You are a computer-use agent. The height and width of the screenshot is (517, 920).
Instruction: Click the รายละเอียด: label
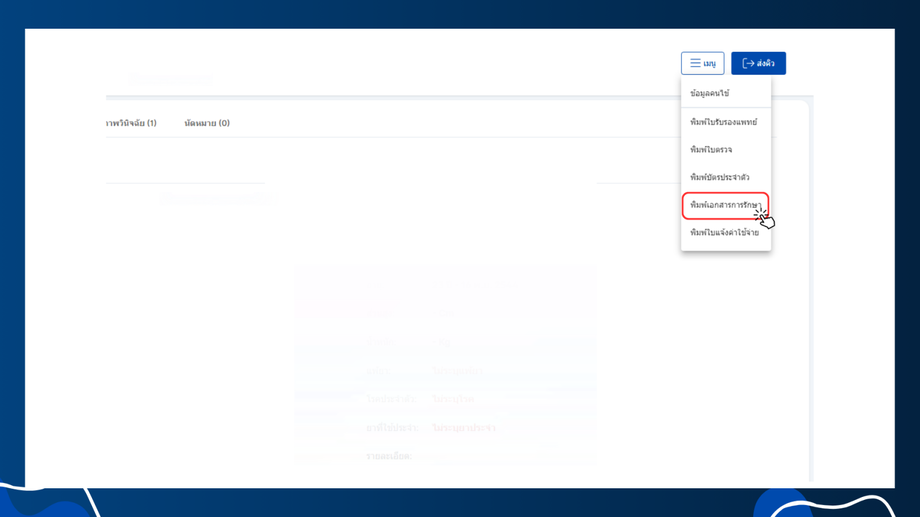point(389,456)
